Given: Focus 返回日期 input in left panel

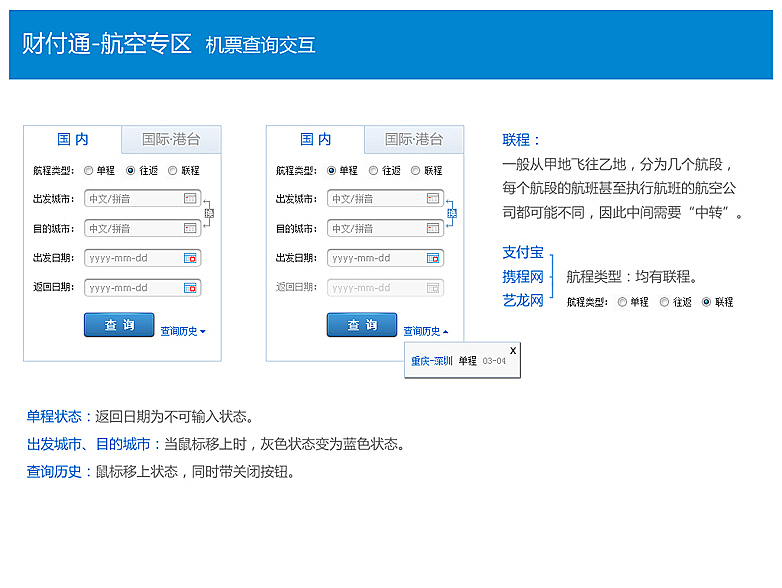Looking at the screenshot, I should click(x=143, y=288).
